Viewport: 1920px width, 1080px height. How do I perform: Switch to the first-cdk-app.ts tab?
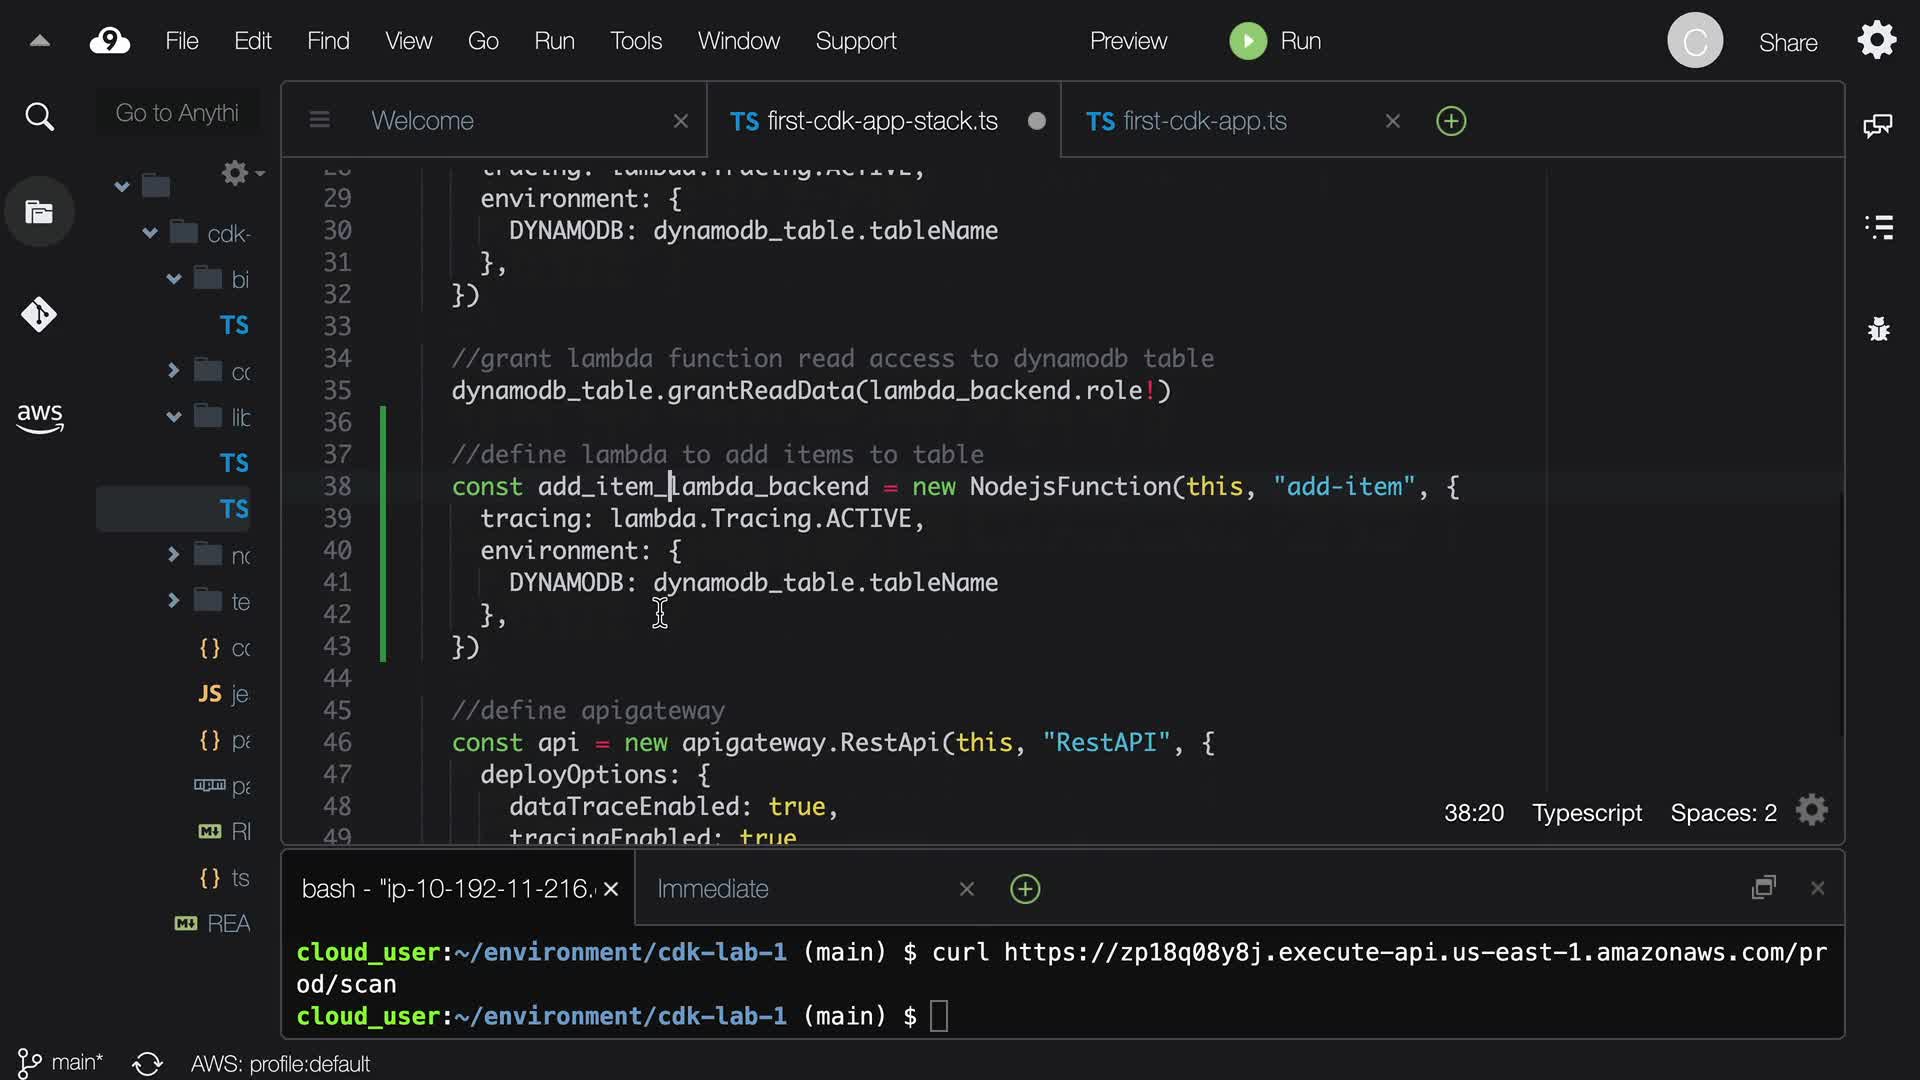click(x=1204, y=121)
